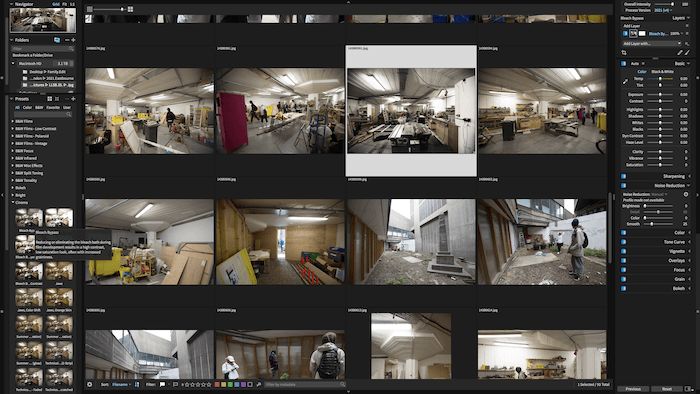Viewport: 700px width, 394px height.
Task: Open the Process Version dropdown
Action: (663, 10)
